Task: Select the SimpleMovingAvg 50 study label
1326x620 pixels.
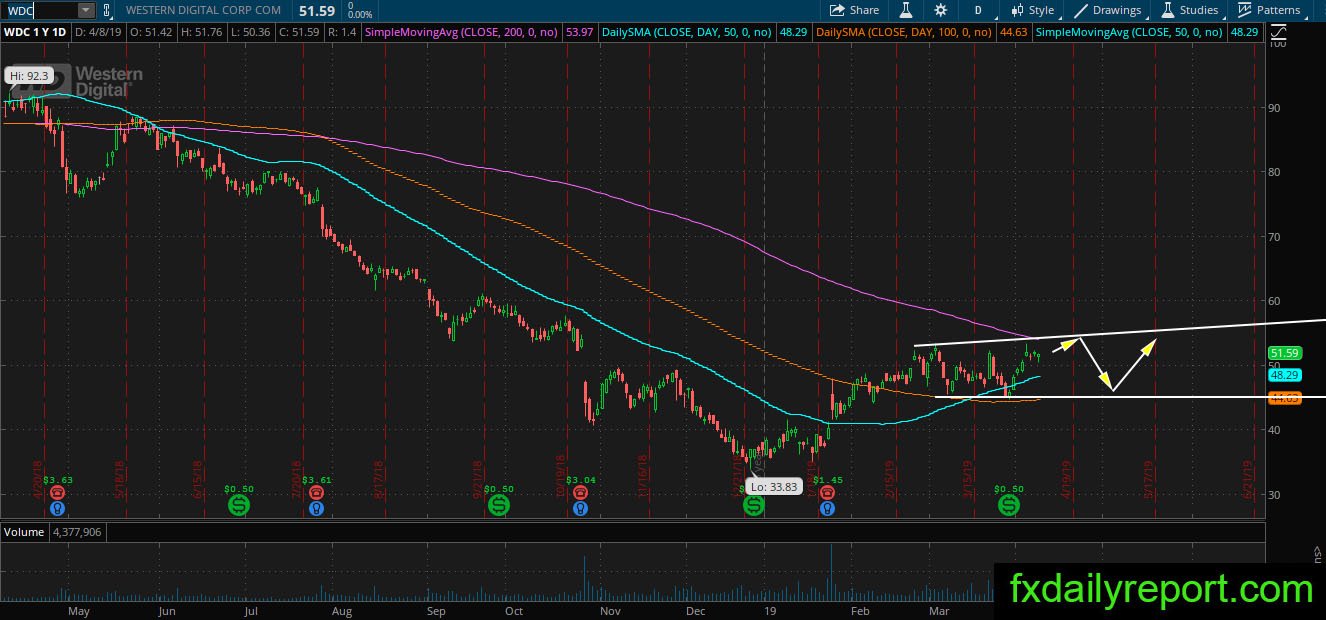Action: click(x=1129, y=32)
